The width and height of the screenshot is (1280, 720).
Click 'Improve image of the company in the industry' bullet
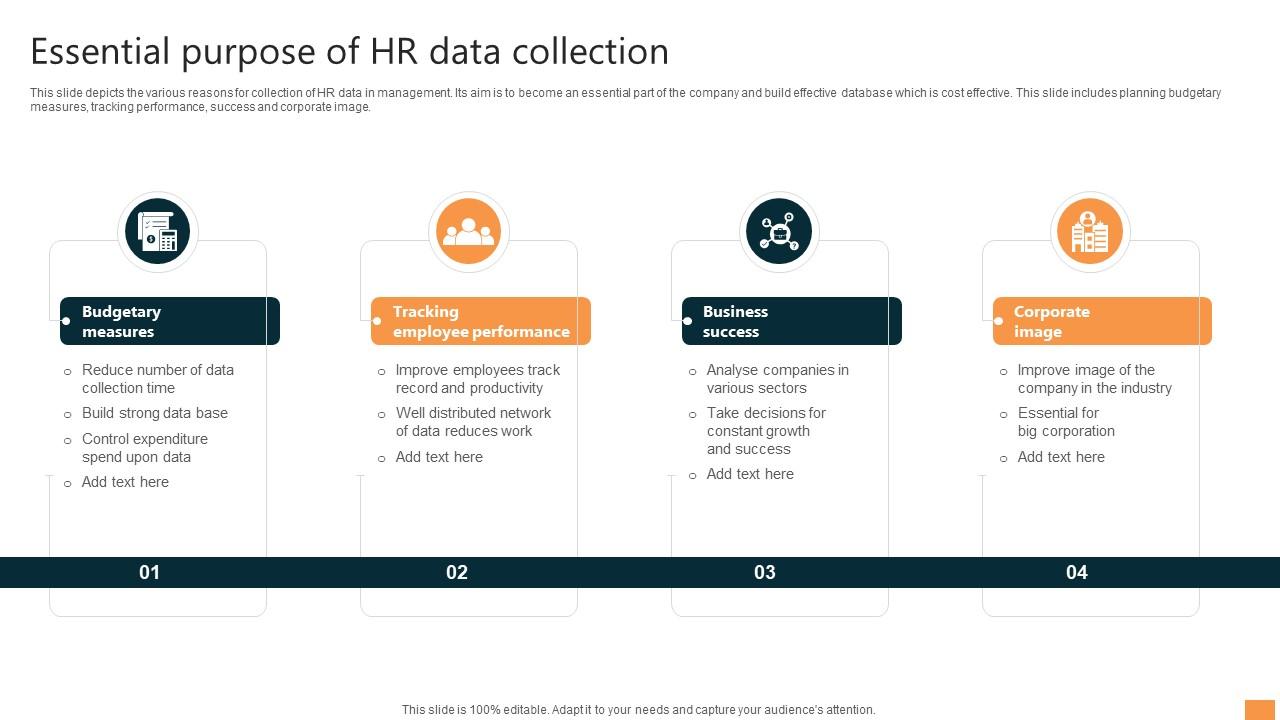[1095, 379]
